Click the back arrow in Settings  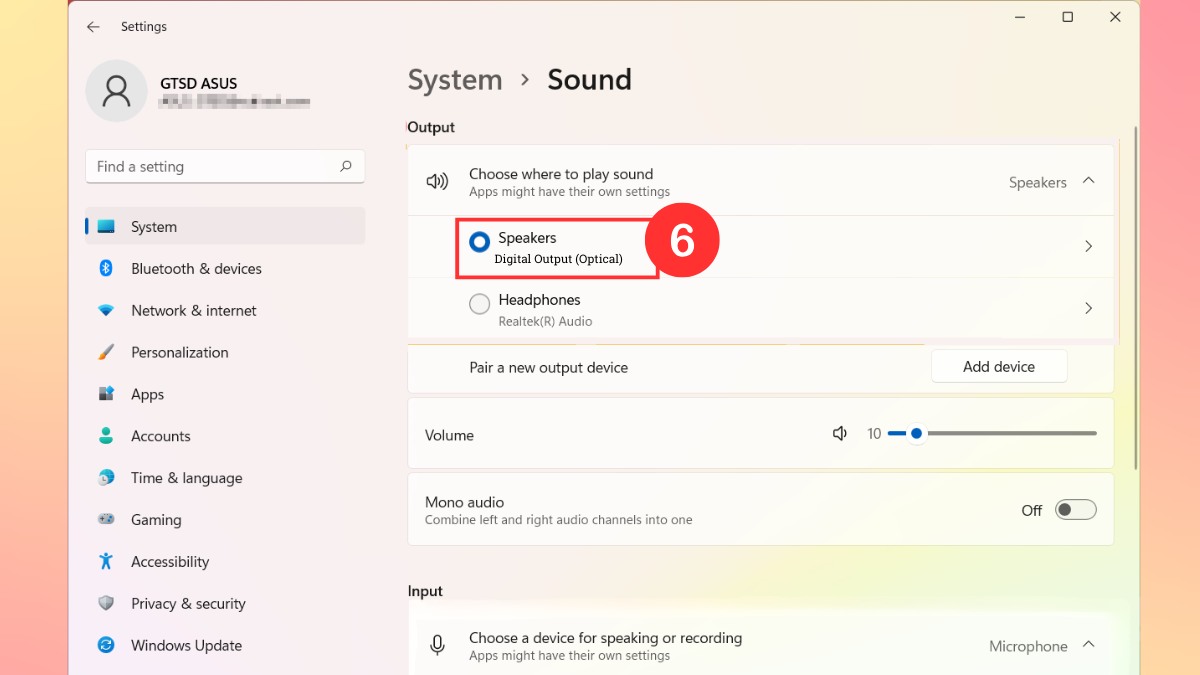[x=93, y=27]
